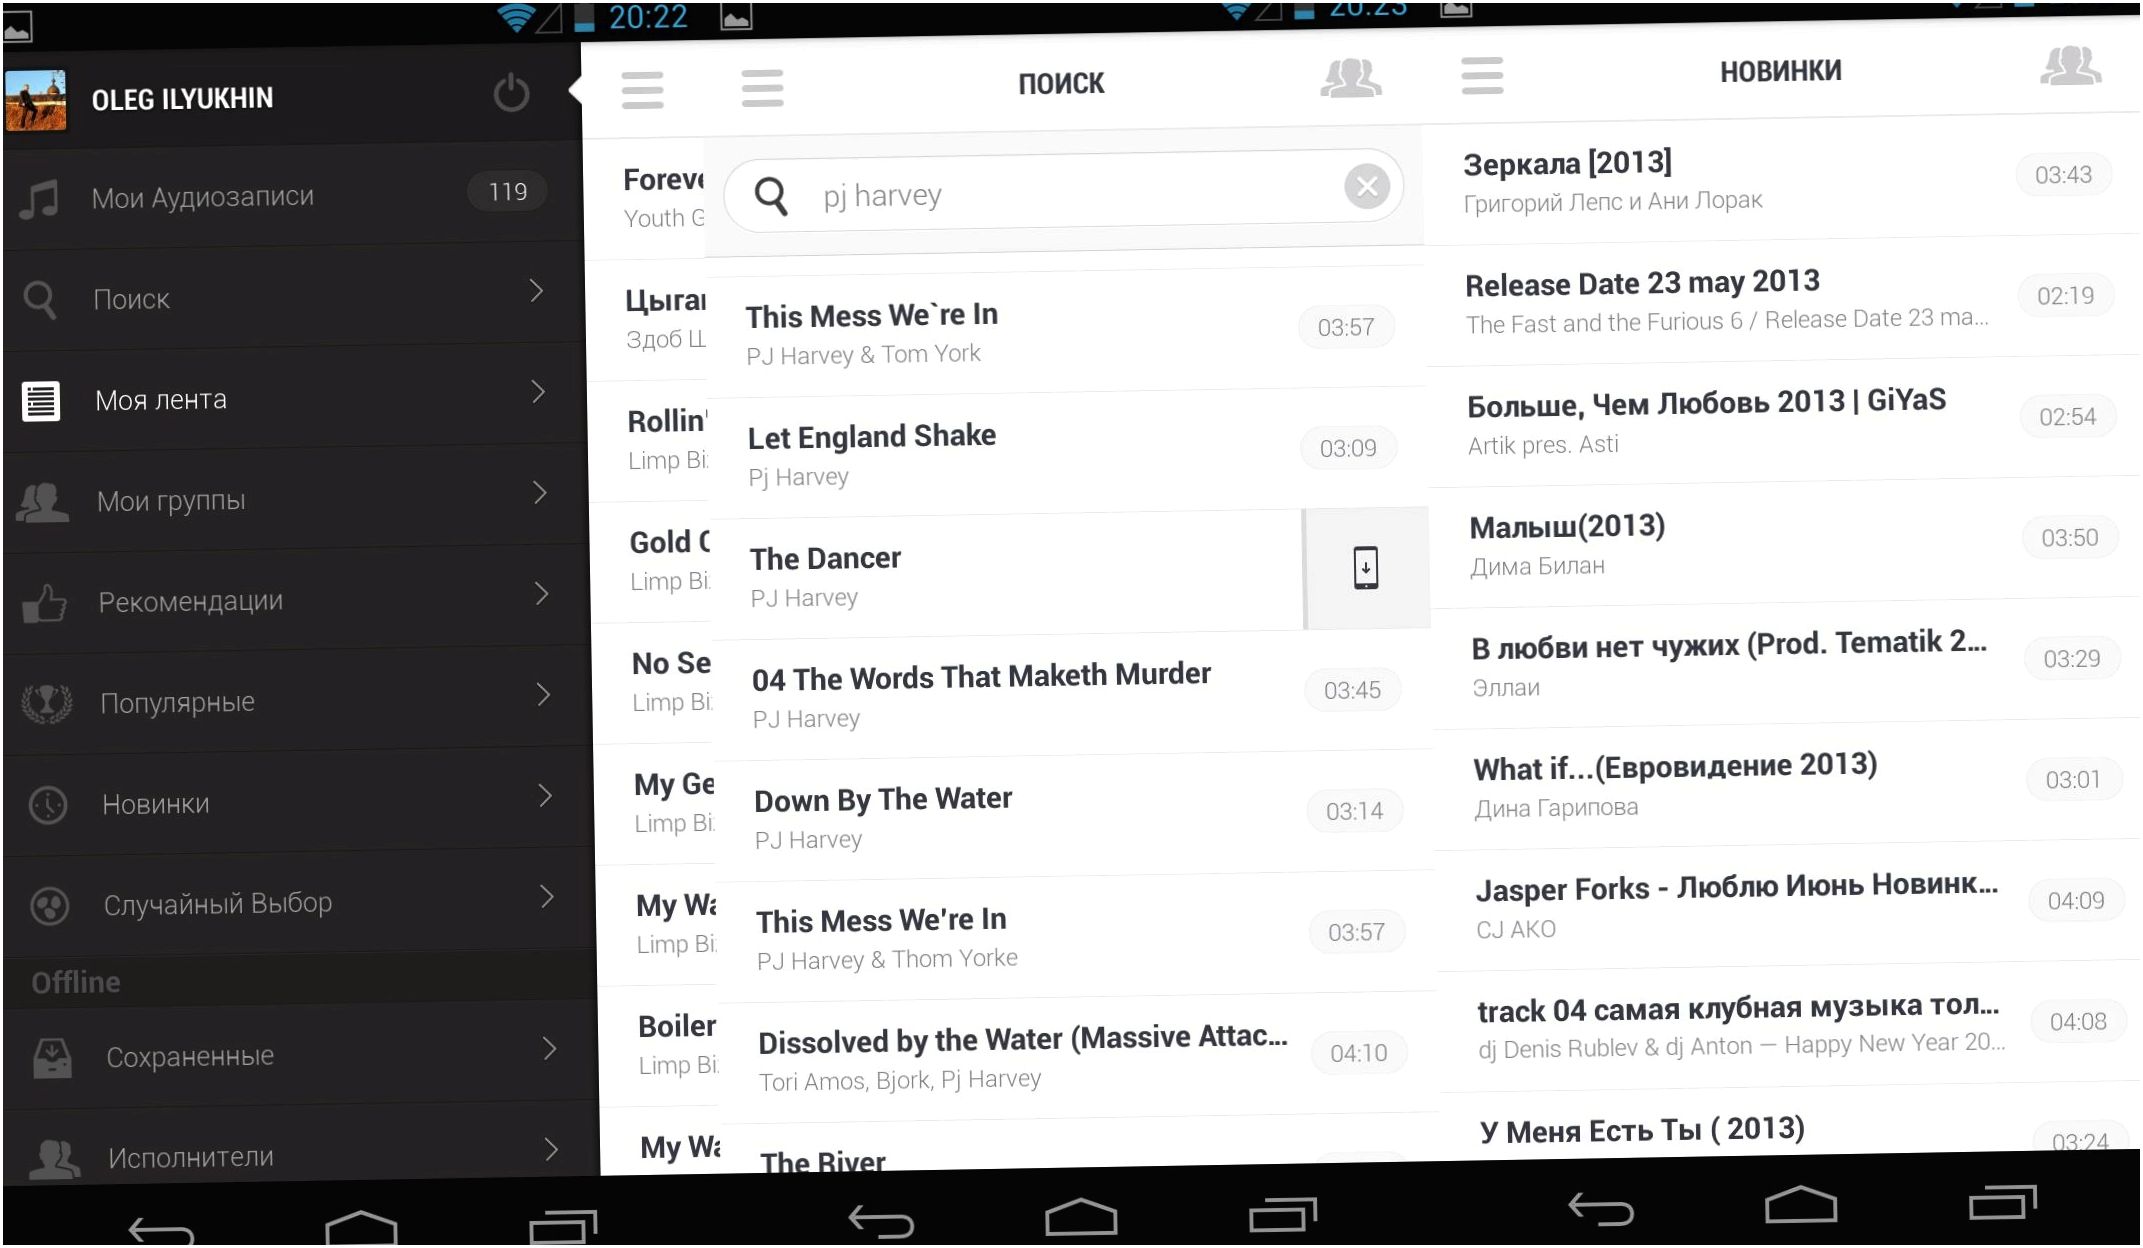Click the feed list icon for Моя лента
2143x1248 pixels.
[x=41, y=401]
